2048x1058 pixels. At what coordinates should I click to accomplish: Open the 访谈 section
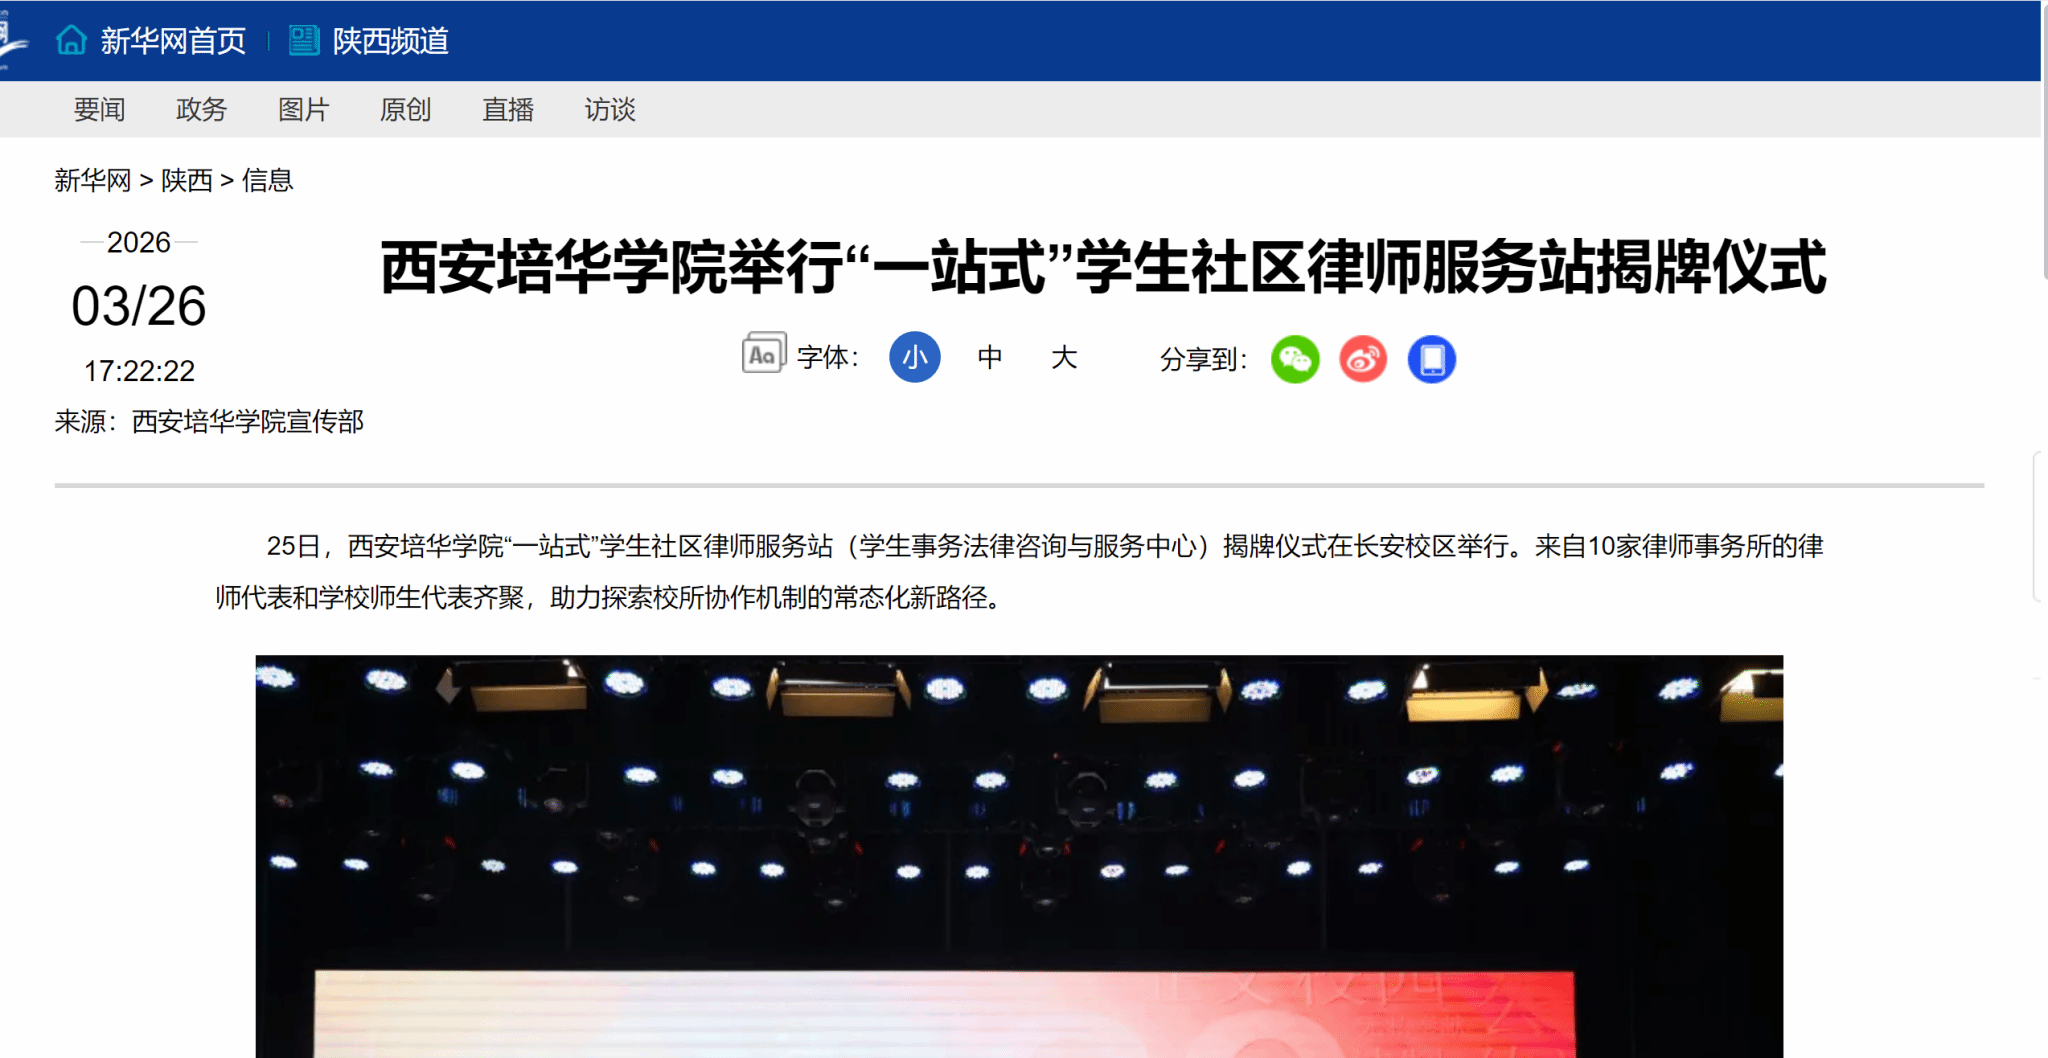pos(610,109)
